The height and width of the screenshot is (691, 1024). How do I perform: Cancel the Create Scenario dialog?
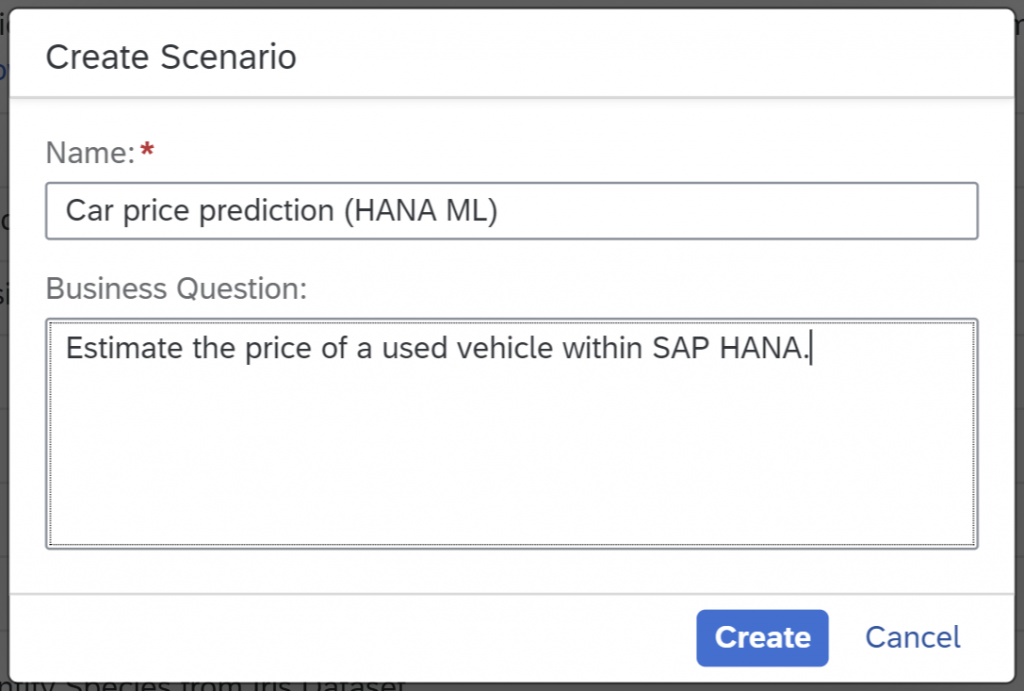[912, 638]
